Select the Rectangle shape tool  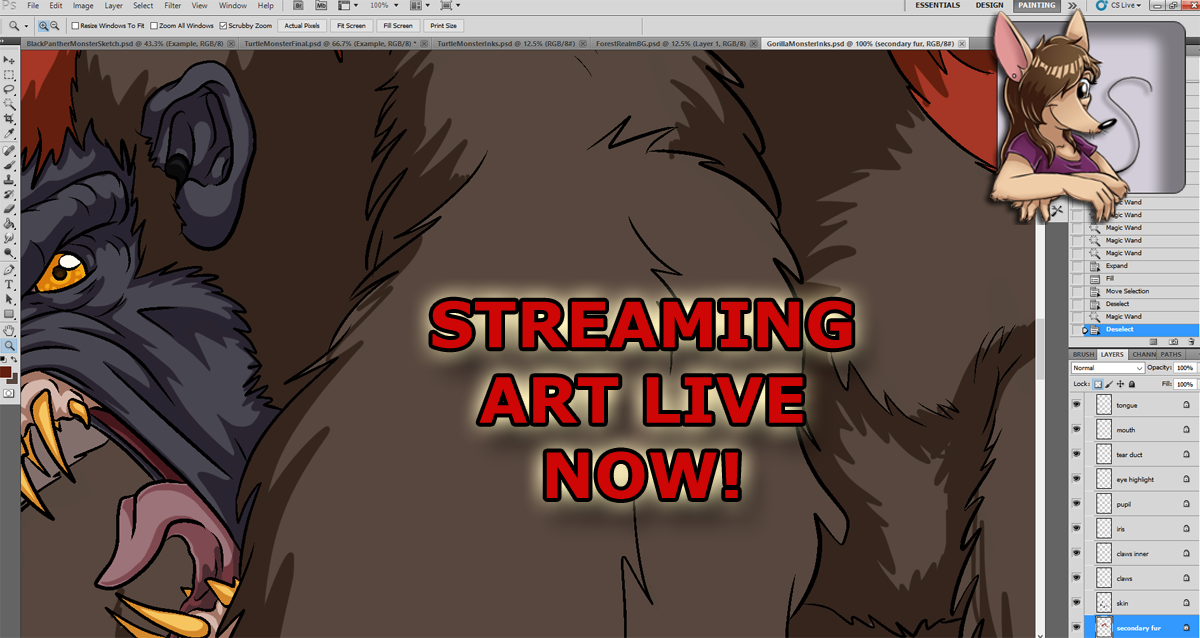pyautogui.click(x=9, y=314)
